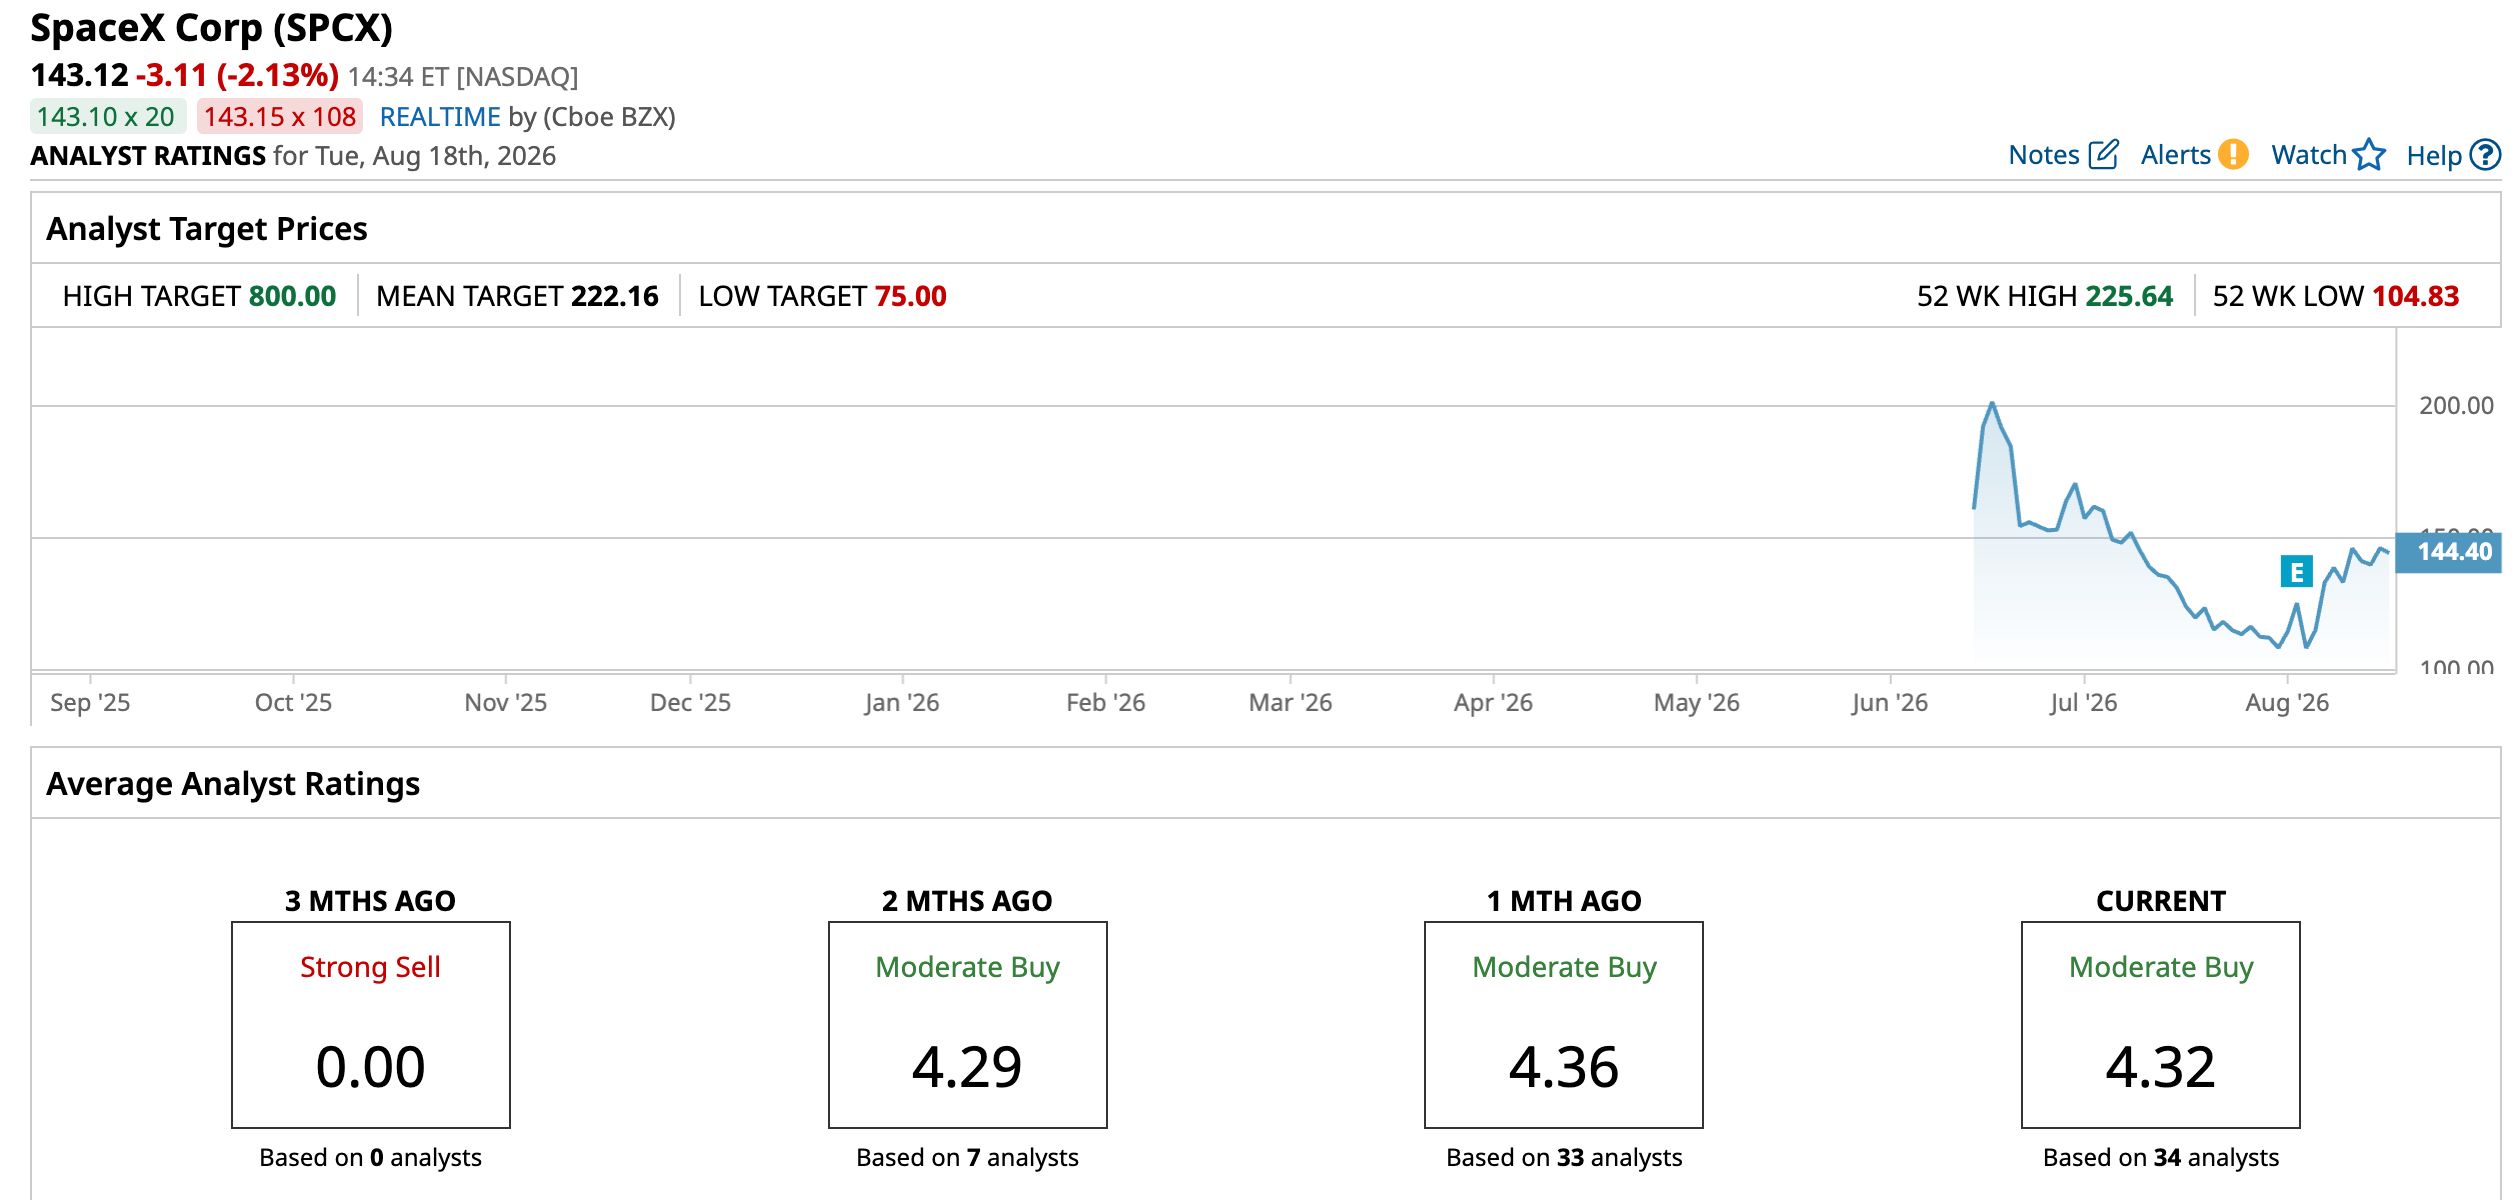This screenshot has width=2514, height=1200.
Task: Click the 52 WK LOW 104.83 value
Action: click(2416, 296)
